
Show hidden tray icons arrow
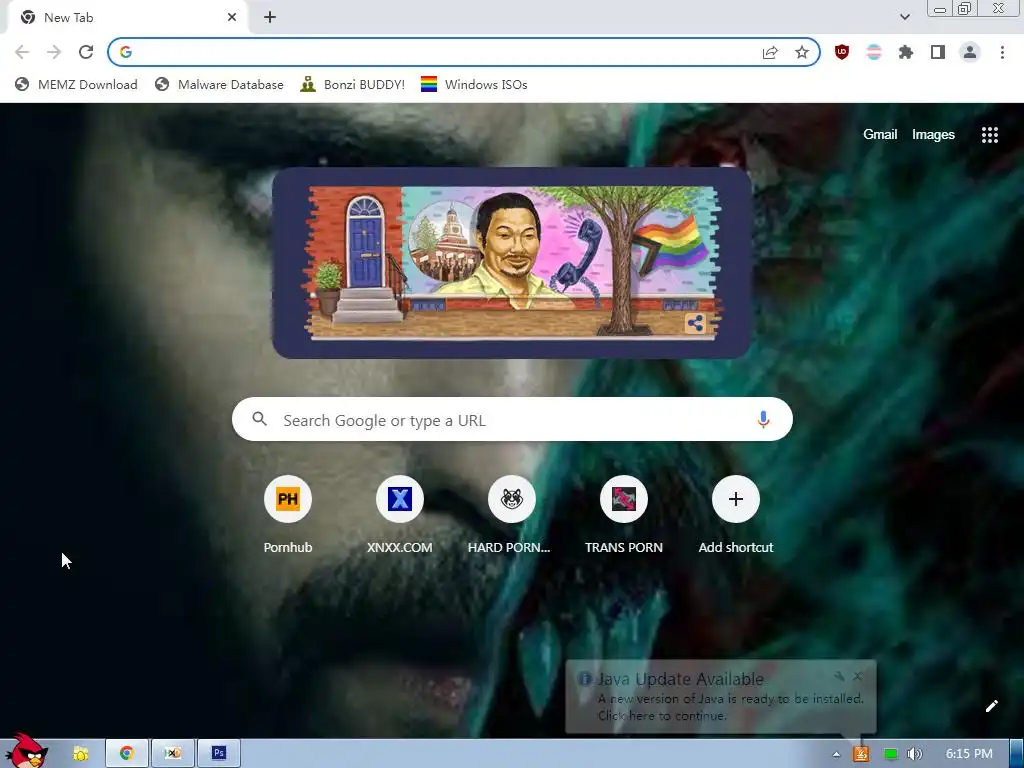pyautogui.click(x=836, y=754)
